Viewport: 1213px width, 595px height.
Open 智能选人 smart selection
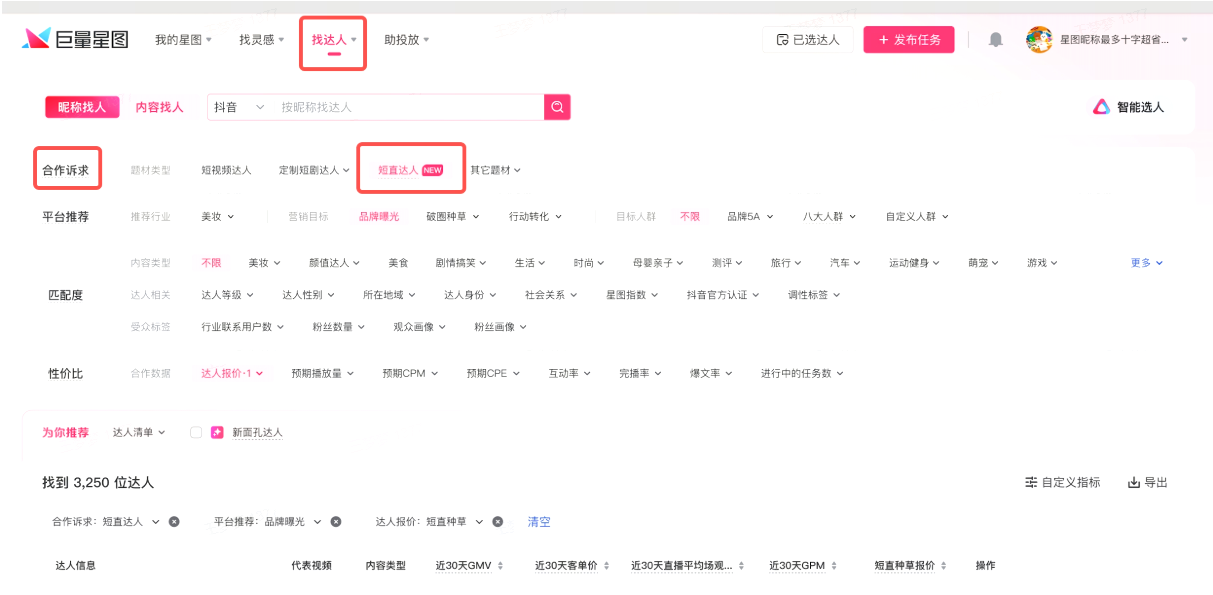click(1129, 107)
